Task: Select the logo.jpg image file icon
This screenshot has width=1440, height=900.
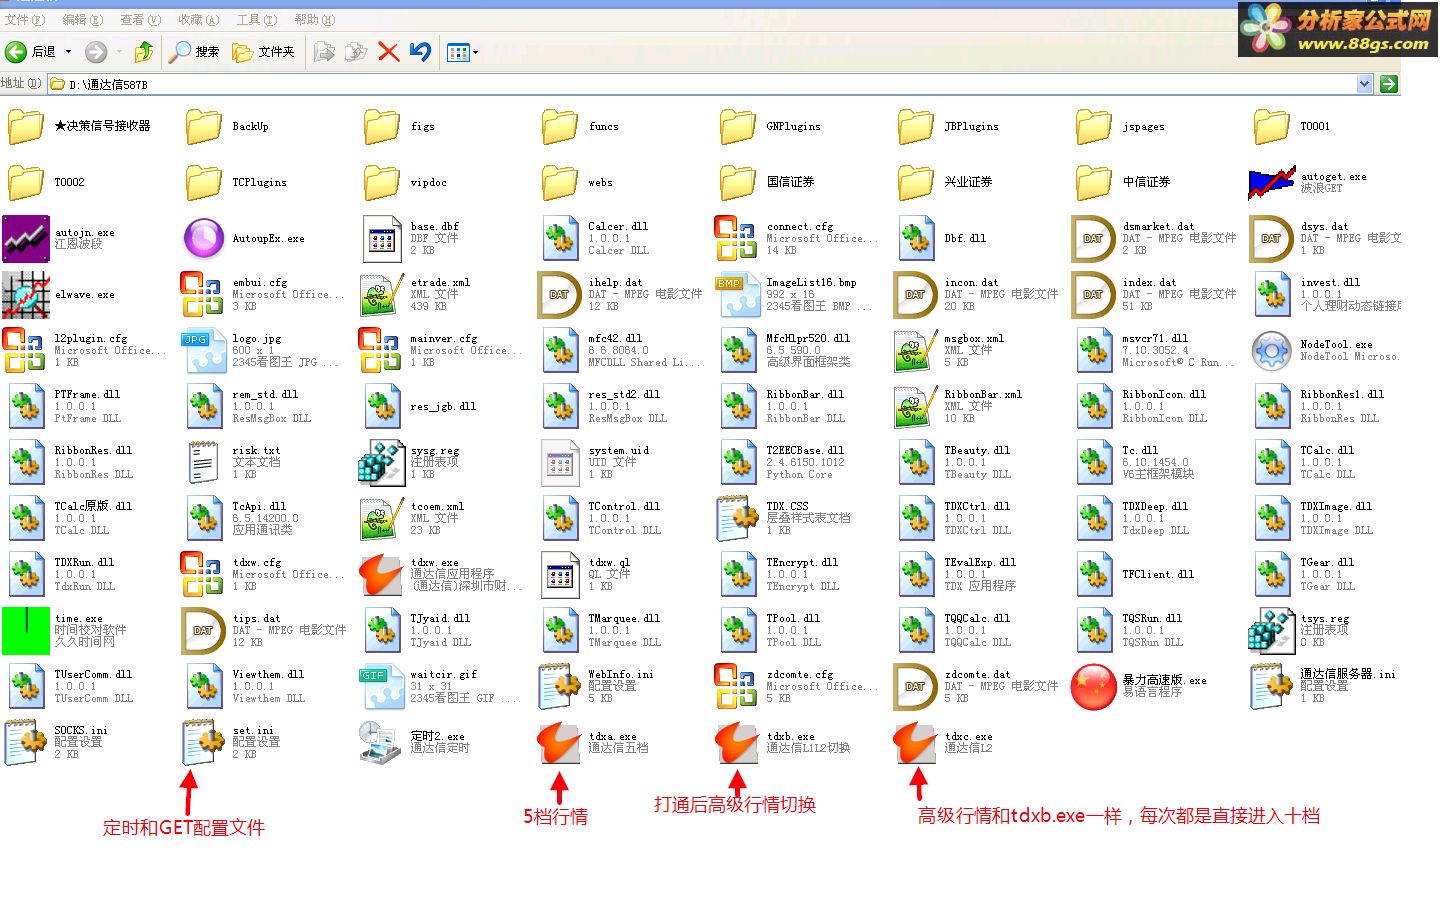Action: click(x=203, y=350)
